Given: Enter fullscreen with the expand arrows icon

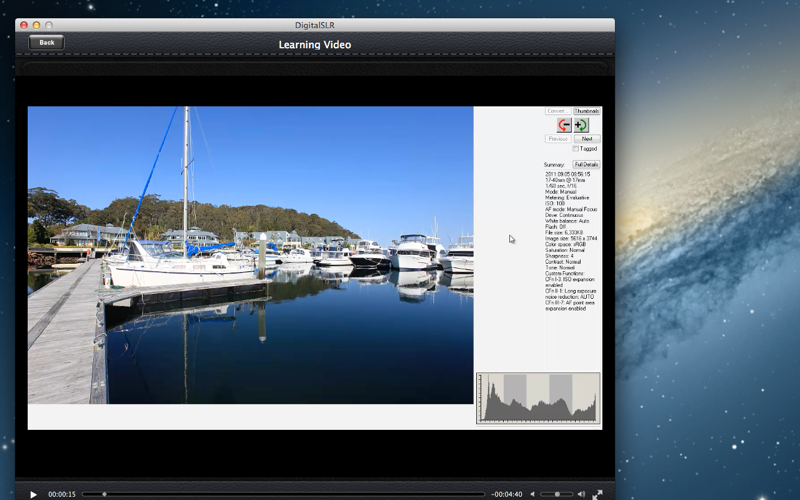Looking at the screenshot, I should [597, 494].
